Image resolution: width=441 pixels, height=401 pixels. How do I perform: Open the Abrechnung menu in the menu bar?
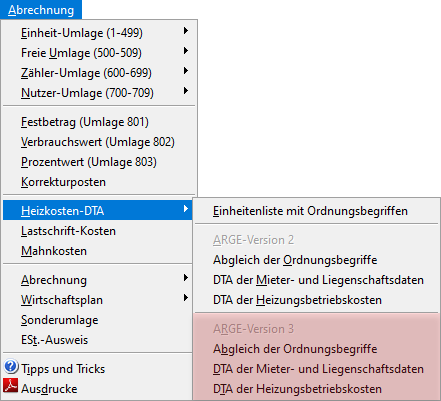(41, 10)
